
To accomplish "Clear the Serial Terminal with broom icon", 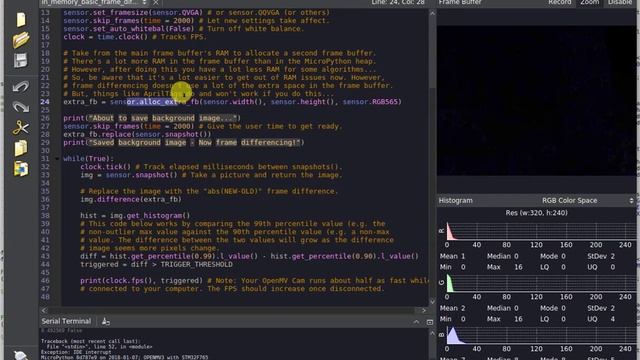I will pyautogui.click(x=106, y=322).
